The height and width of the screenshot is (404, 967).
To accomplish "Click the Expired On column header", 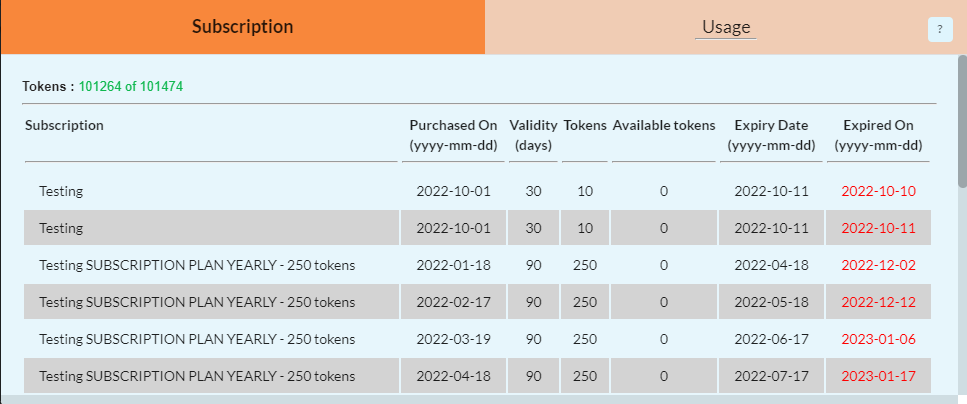I will 878,135.
